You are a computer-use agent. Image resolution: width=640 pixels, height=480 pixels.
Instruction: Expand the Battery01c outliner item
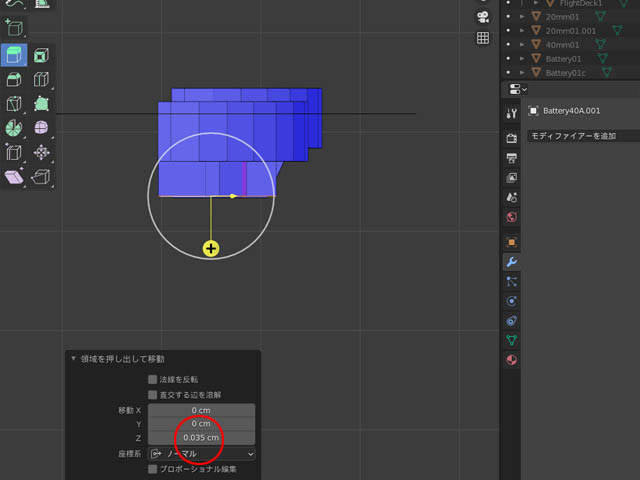pos(522,73)
